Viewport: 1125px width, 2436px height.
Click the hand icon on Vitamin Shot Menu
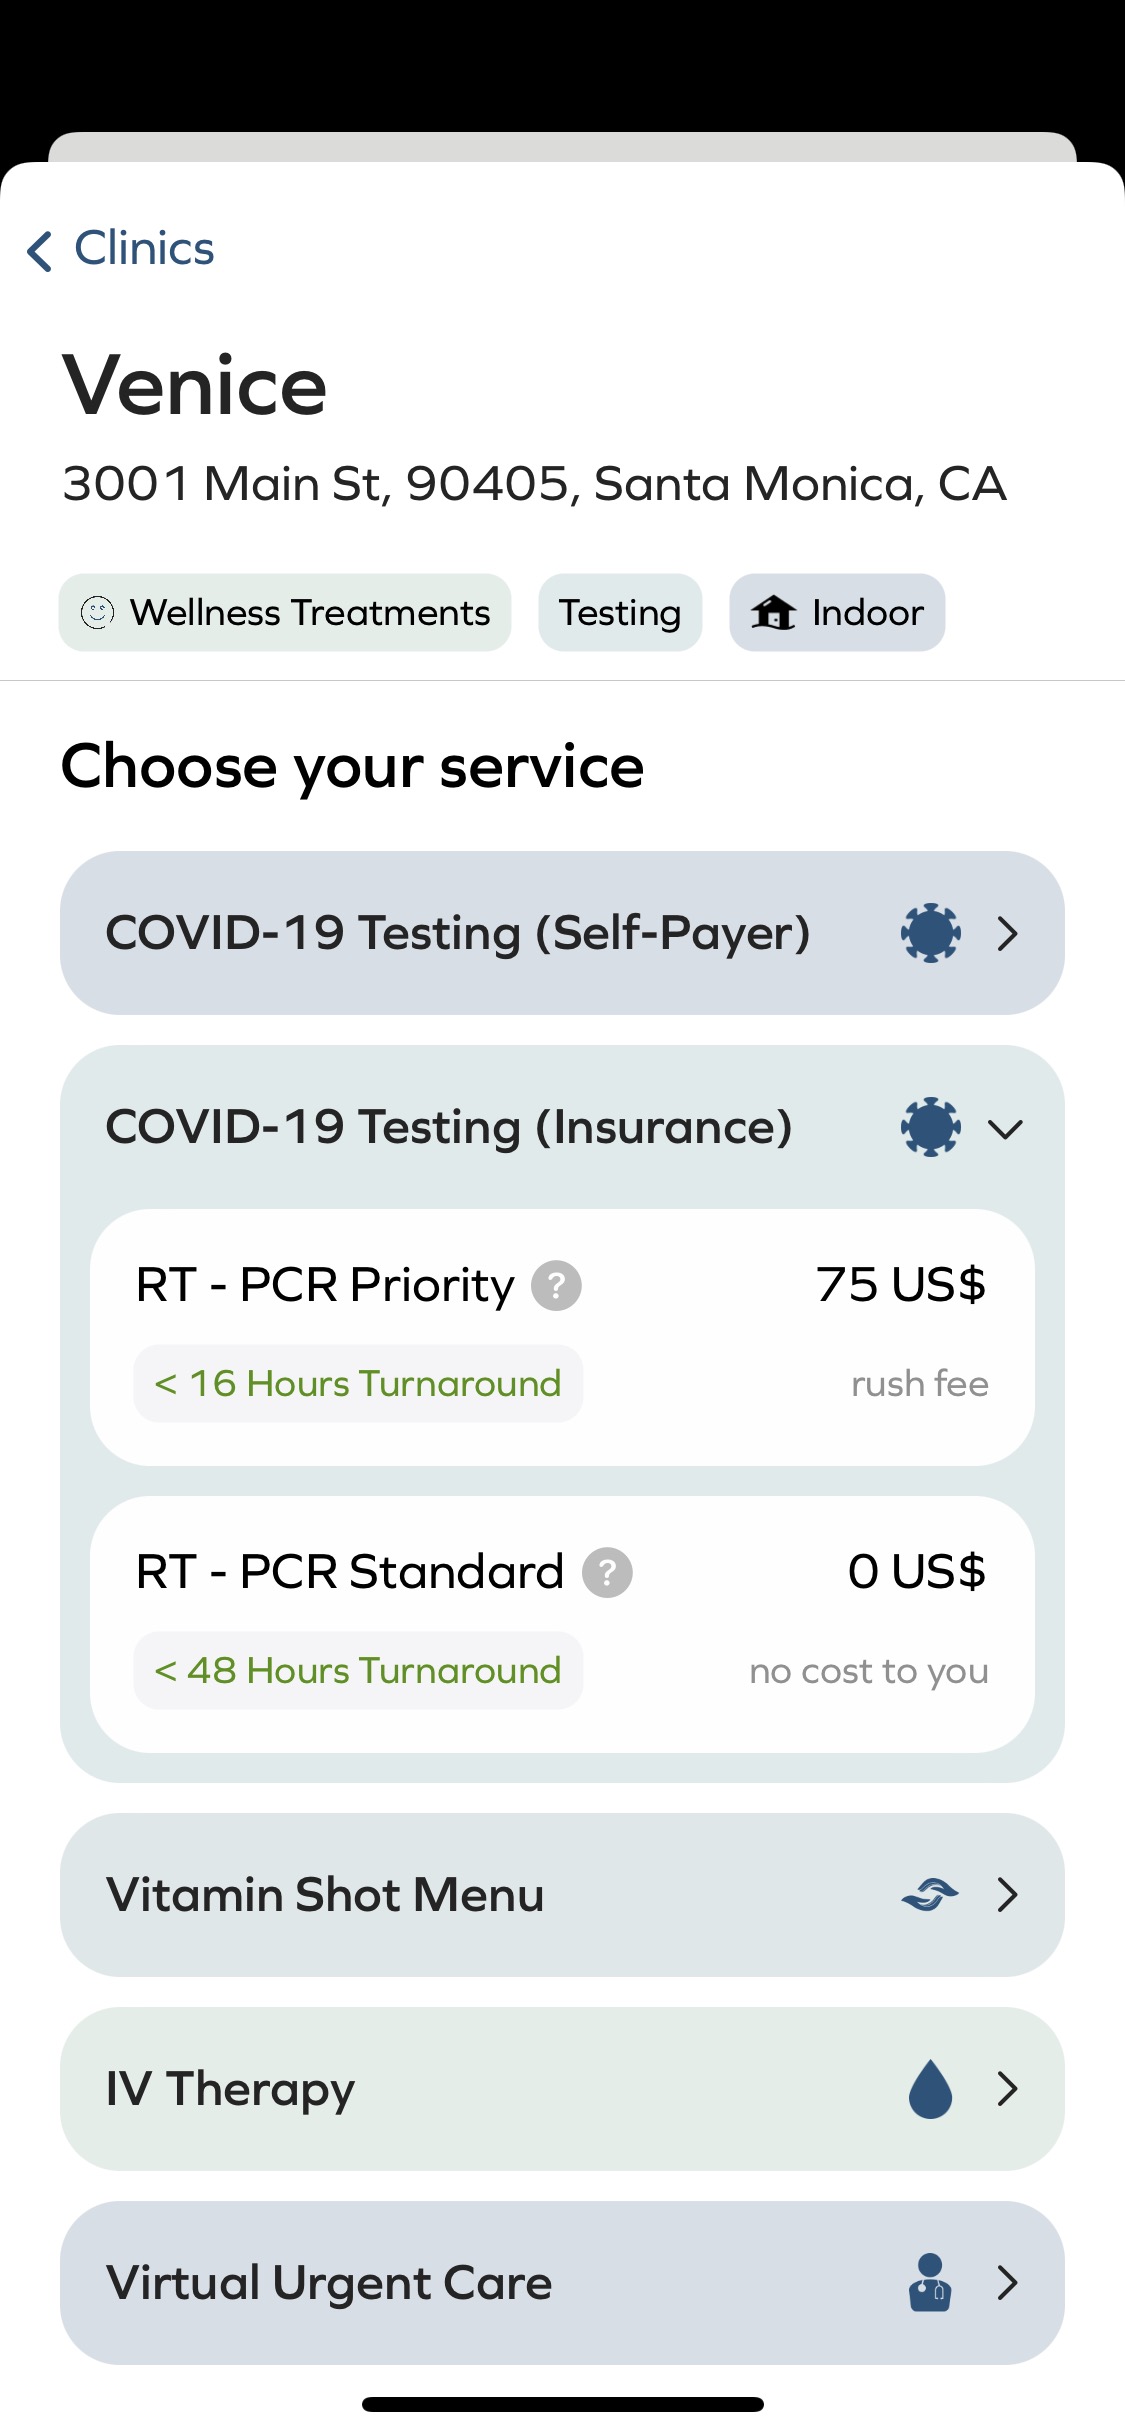point(930,1895)
